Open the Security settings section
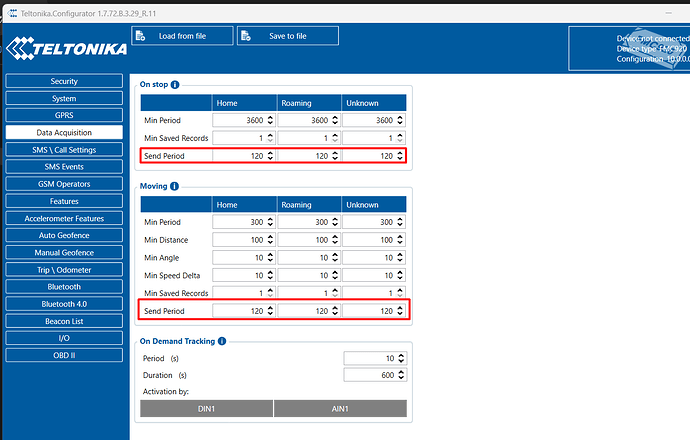 point(64,81)
